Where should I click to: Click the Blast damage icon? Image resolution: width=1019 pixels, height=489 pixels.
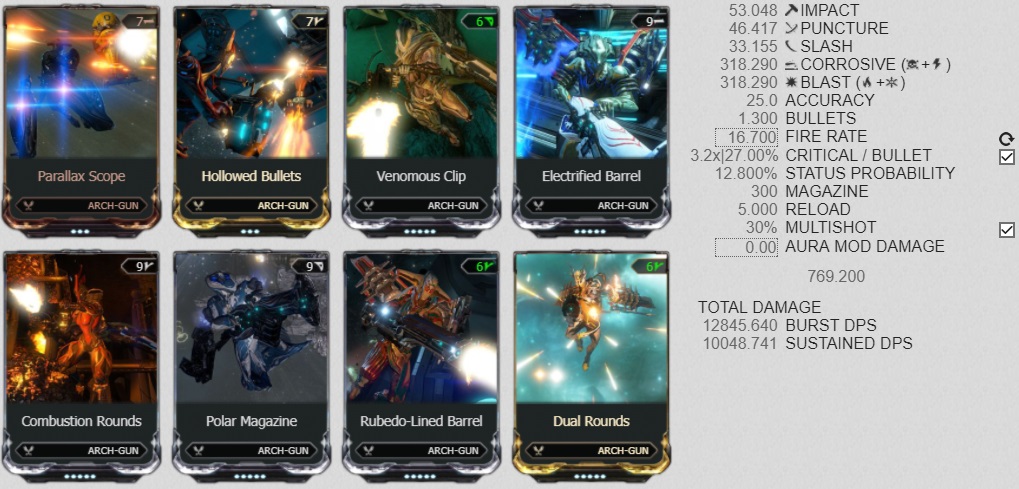pyautogui.click(x=791, y=83)
